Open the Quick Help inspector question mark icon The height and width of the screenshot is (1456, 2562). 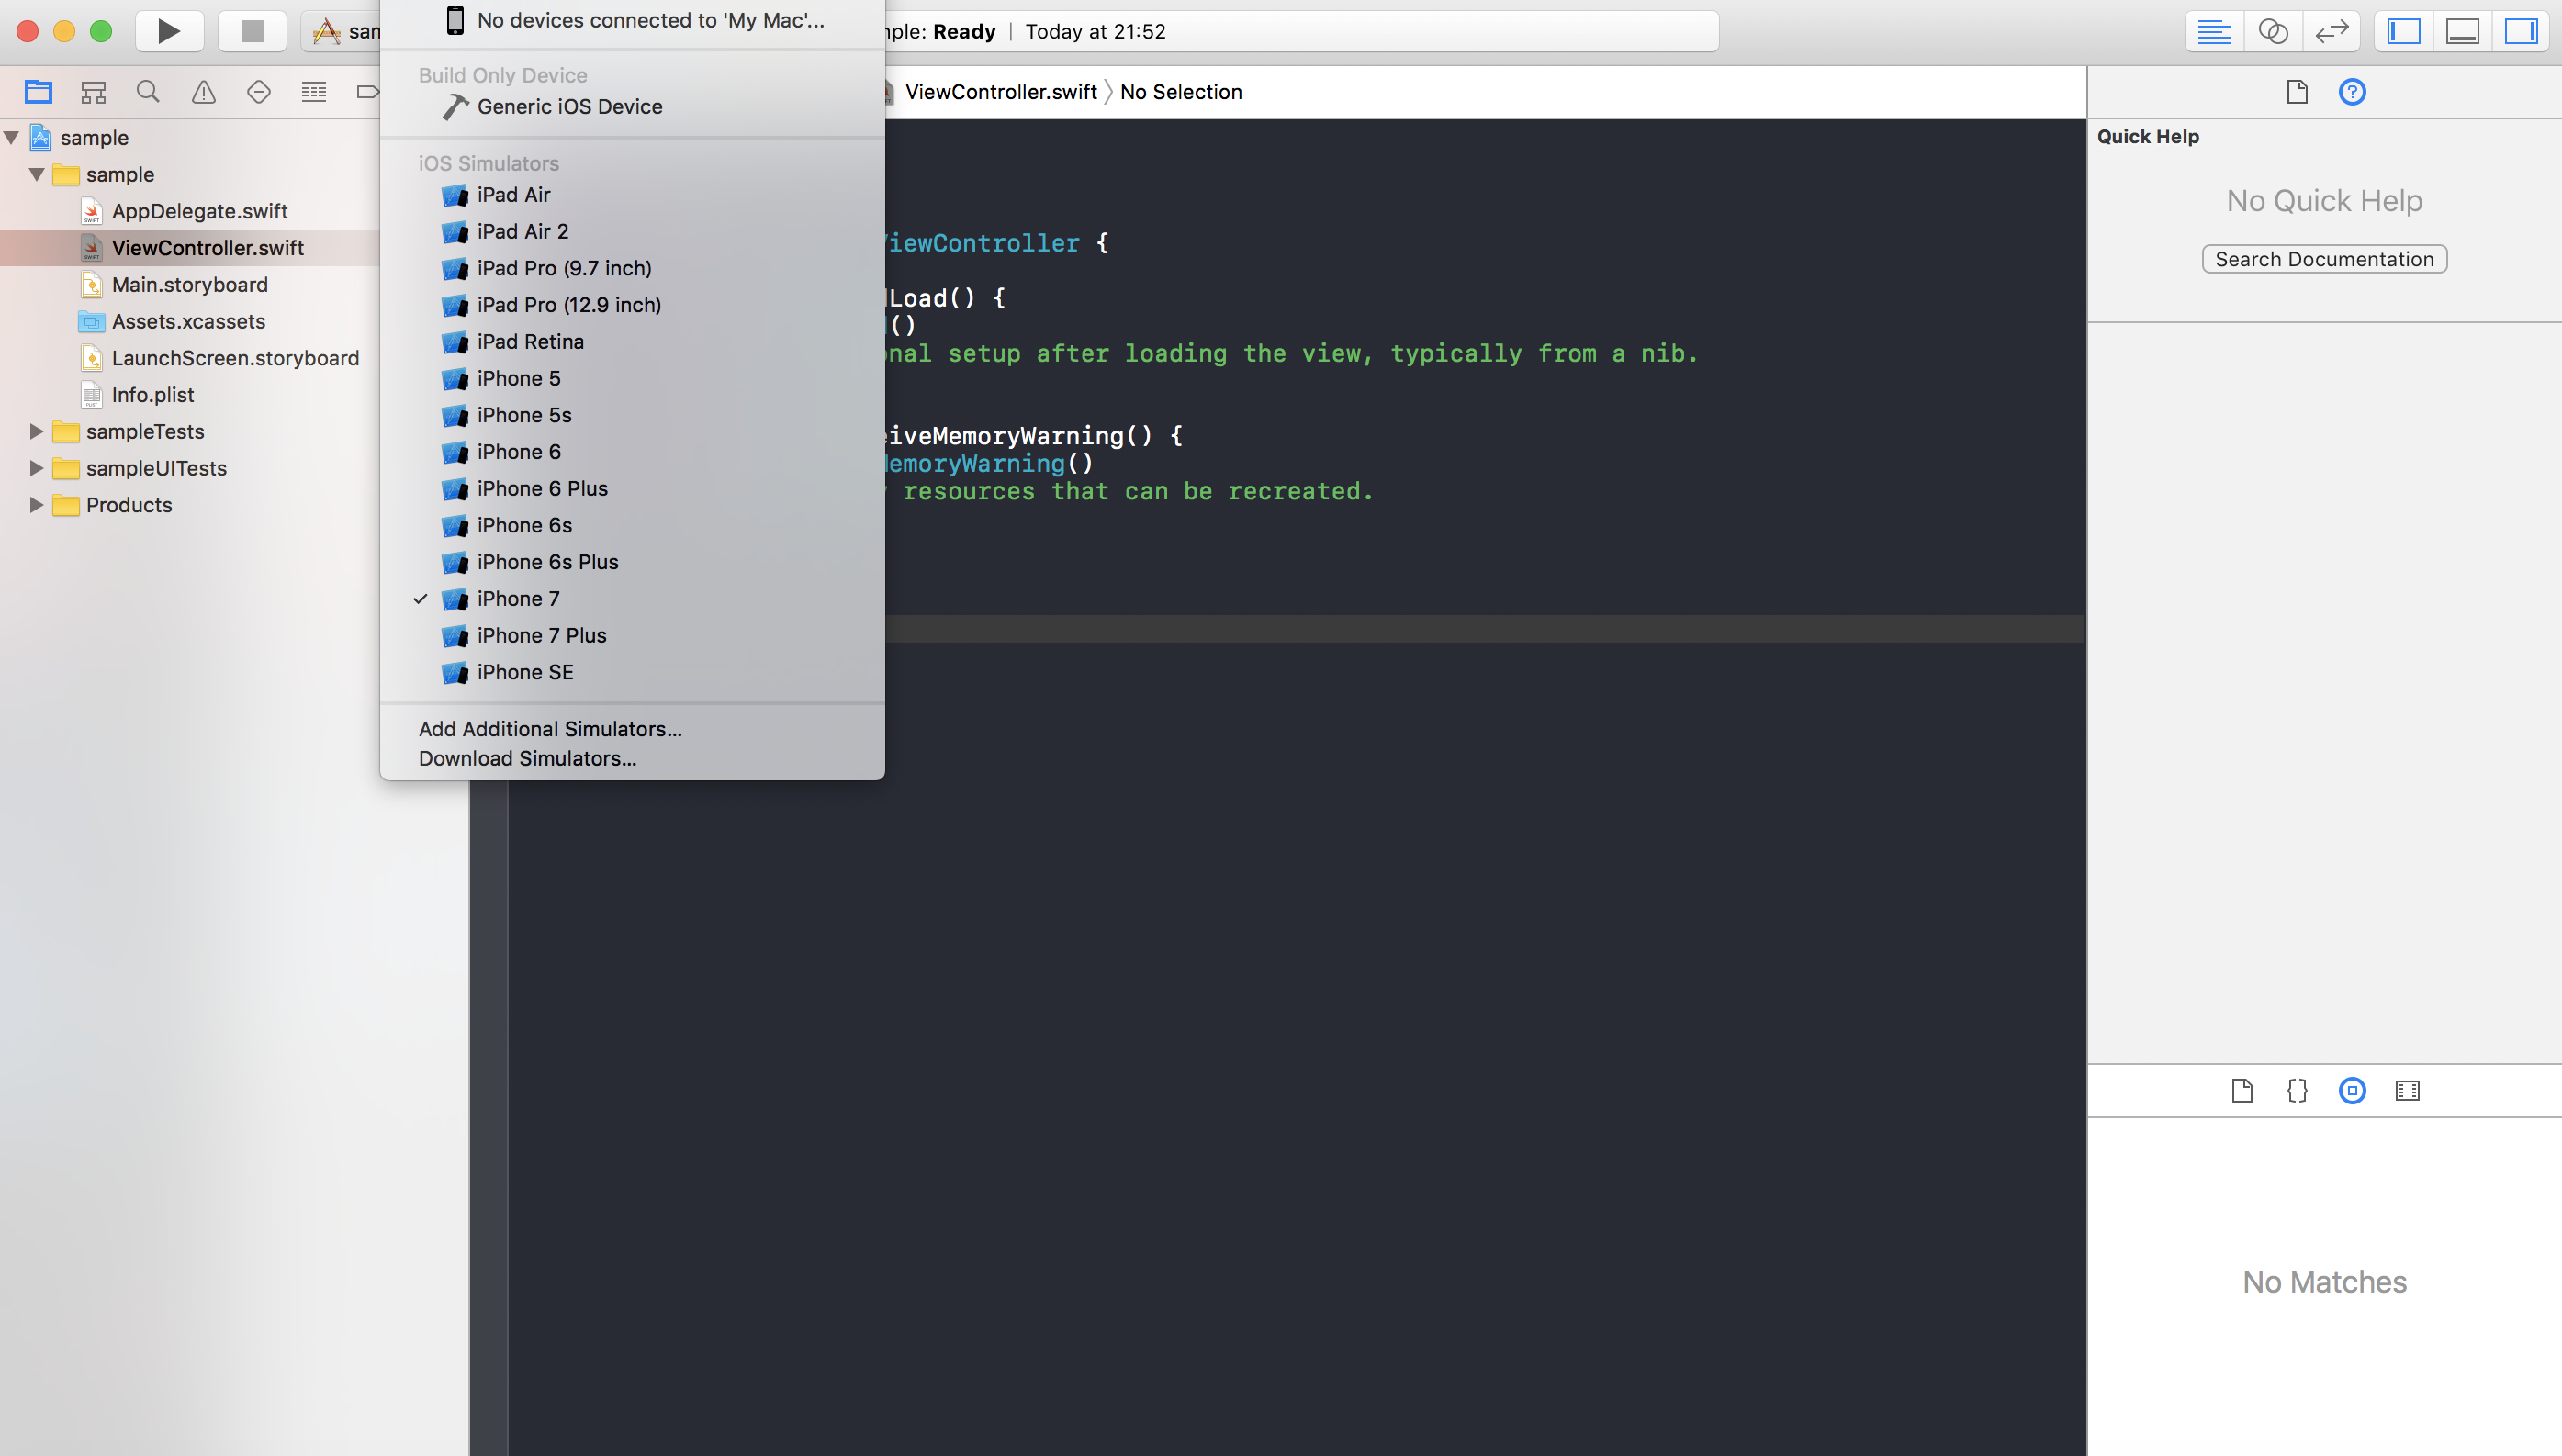click(2352, 91)
